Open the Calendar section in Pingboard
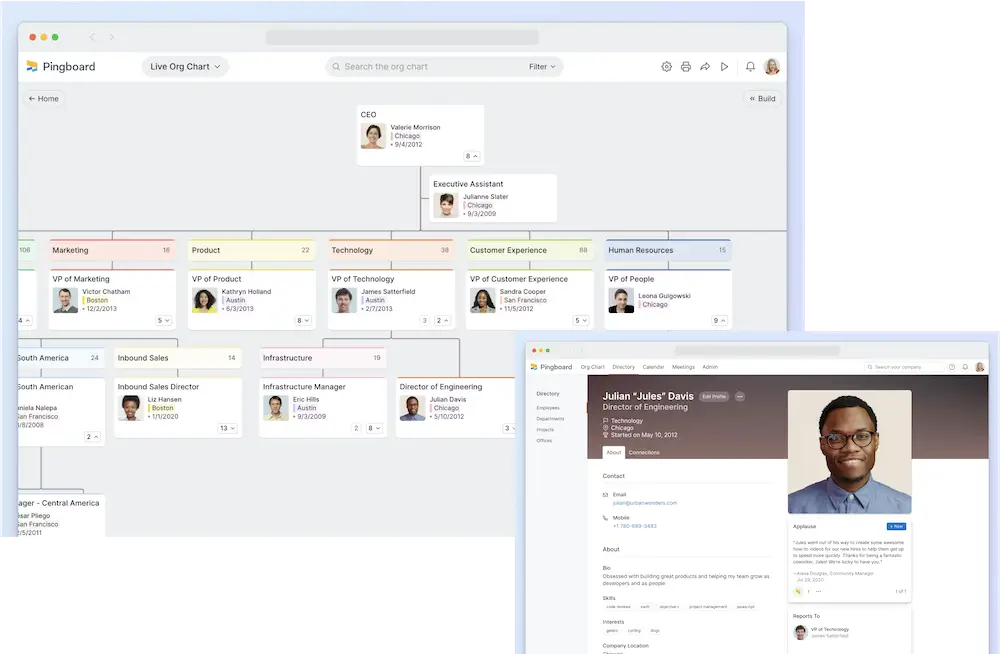The height and width of the screenshot is (654, 1000). tap(653, 367)
